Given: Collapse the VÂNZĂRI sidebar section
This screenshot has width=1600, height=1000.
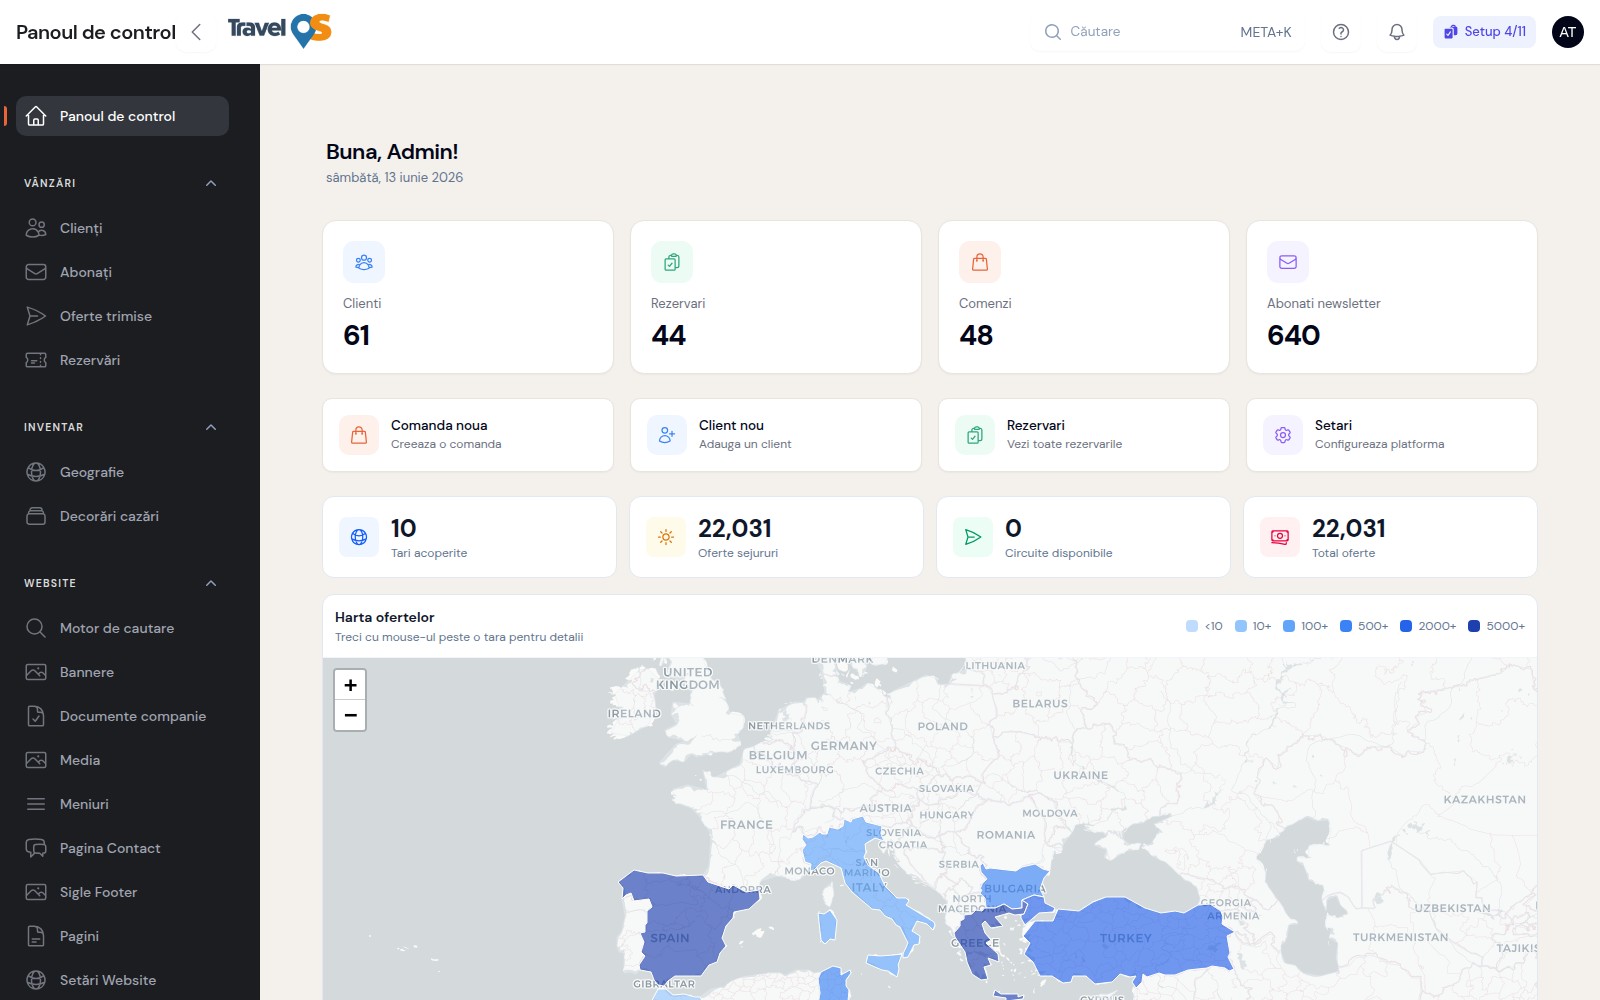Looking at the screenshot, I should tap(211, 183).
